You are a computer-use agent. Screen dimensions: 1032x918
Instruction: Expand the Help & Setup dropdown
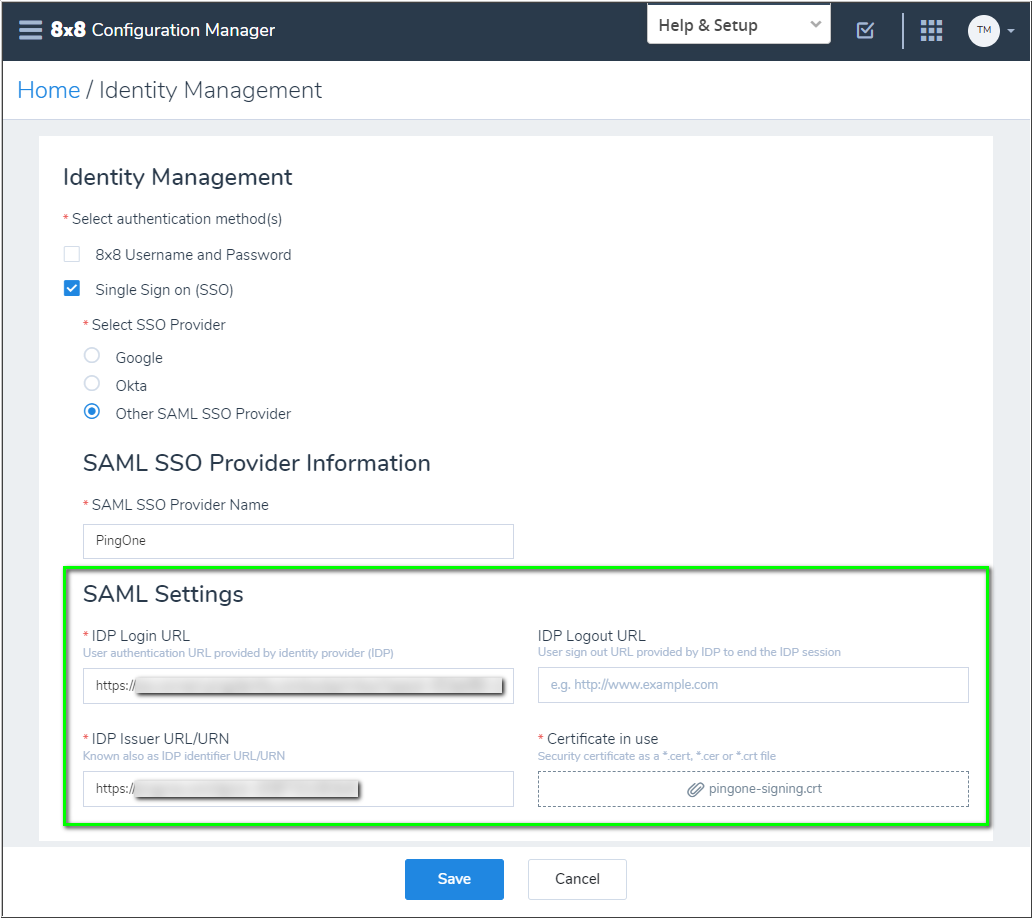coord(738,25)
